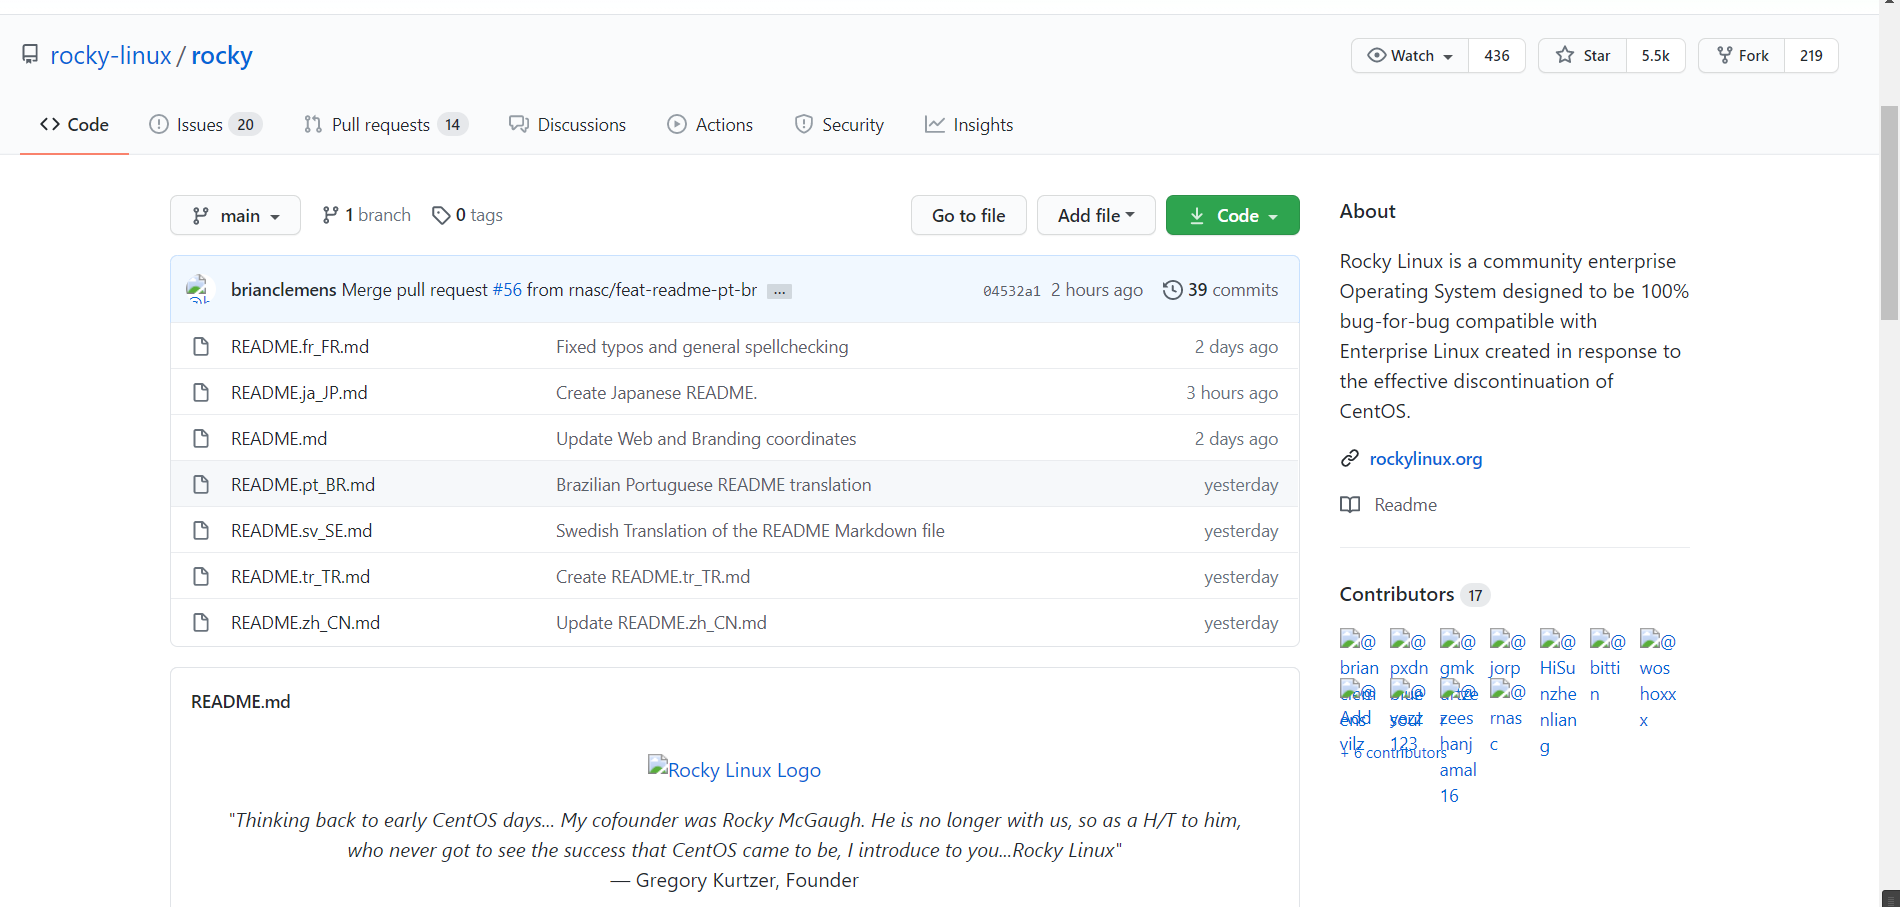Click the file icon for README.fr_FR.md
The image size is (1900, 907).
coord(201,347)
